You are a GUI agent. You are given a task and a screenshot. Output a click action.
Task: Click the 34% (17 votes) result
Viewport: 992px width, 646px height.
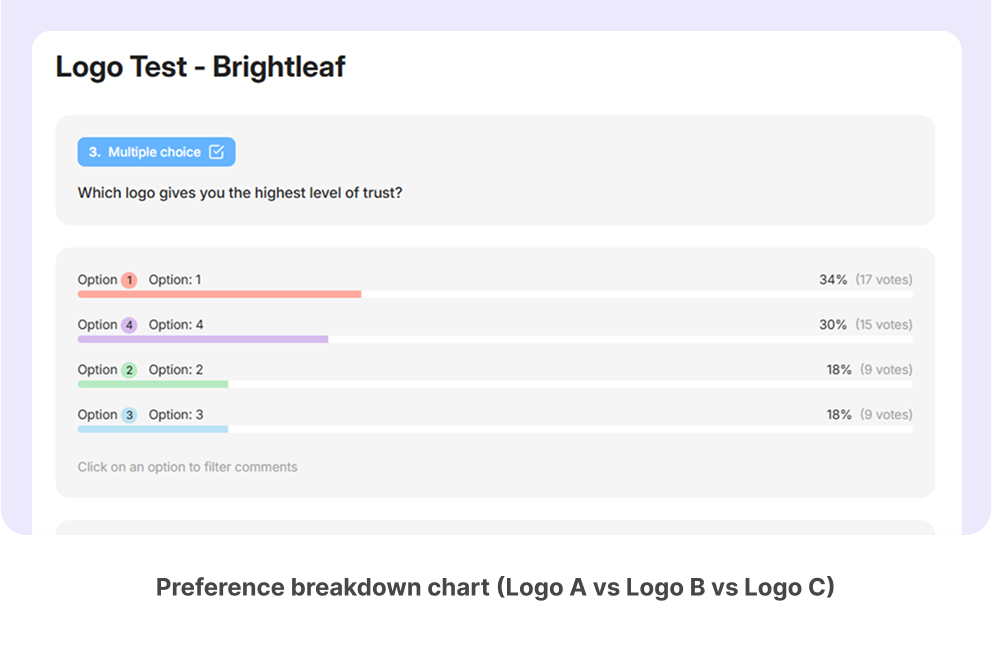(865, 280)
